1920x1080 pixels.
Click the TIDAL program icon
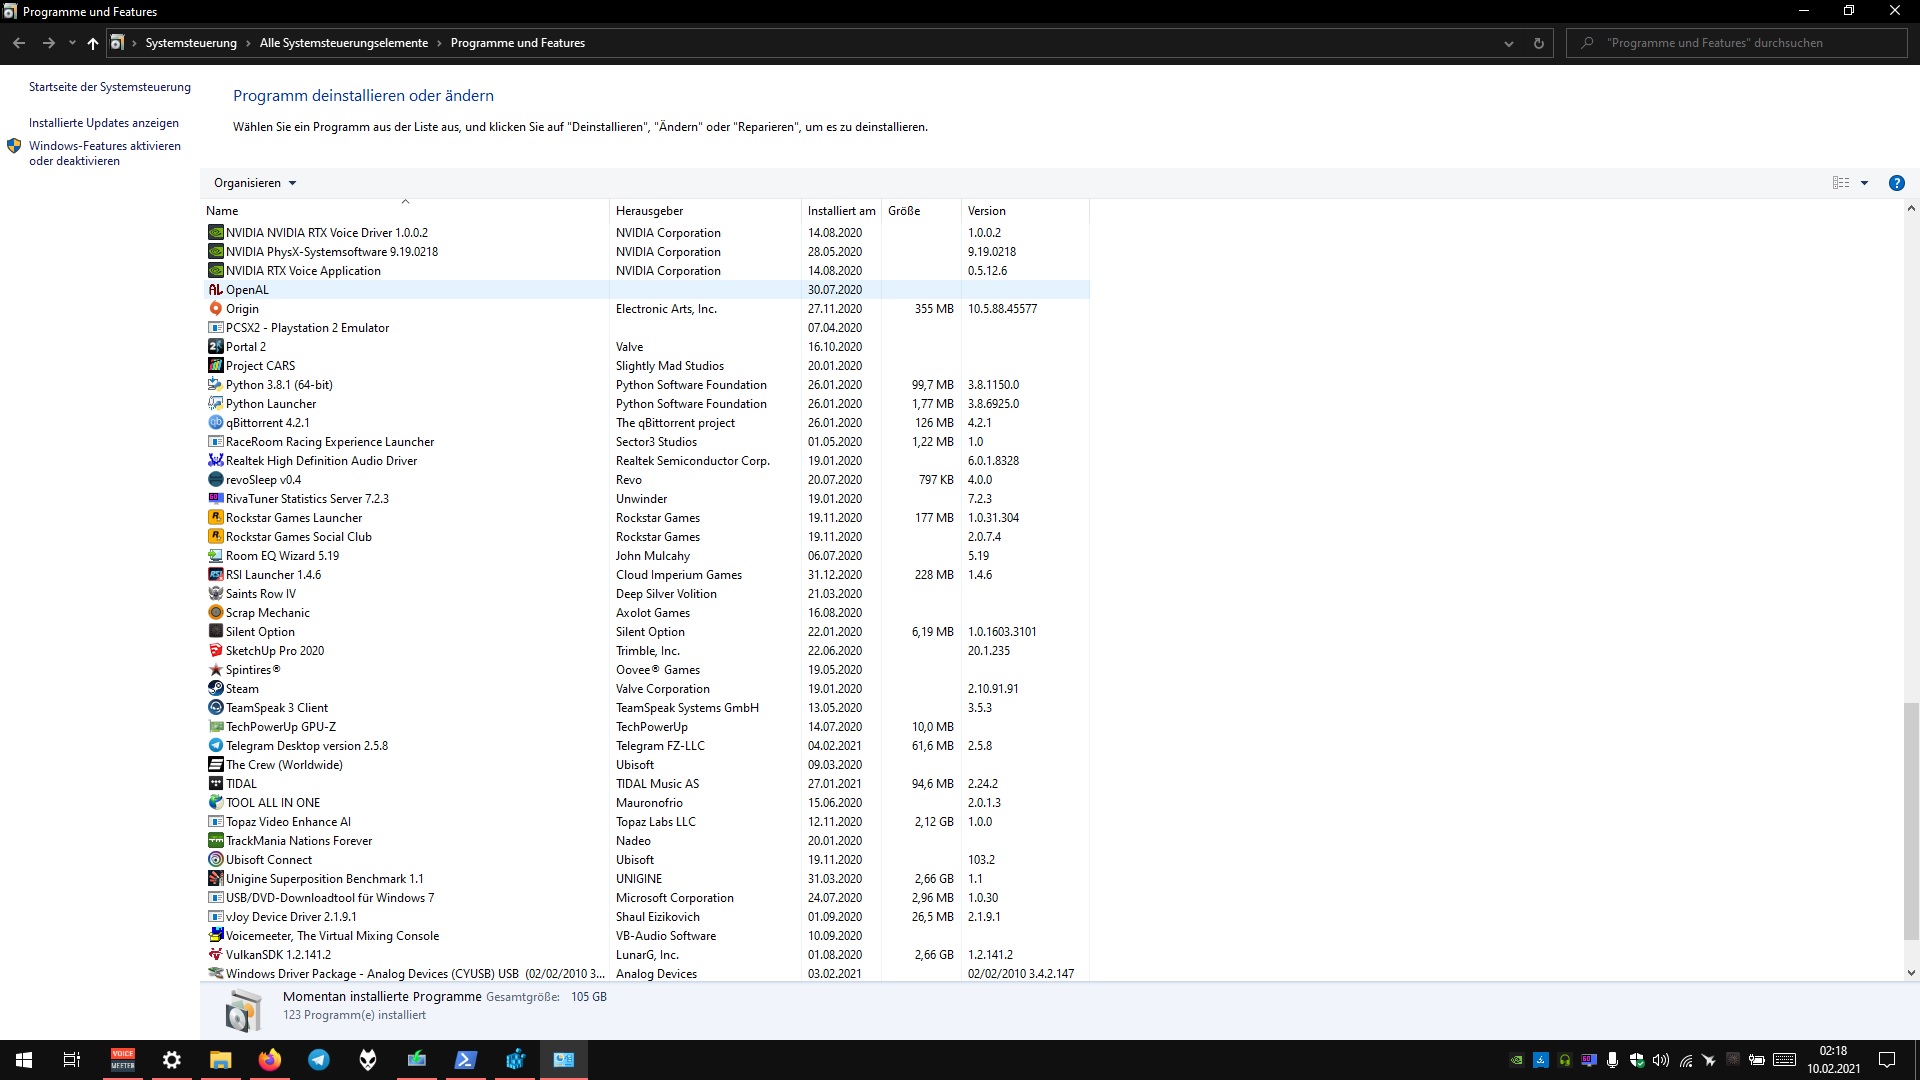click(215, 784)
